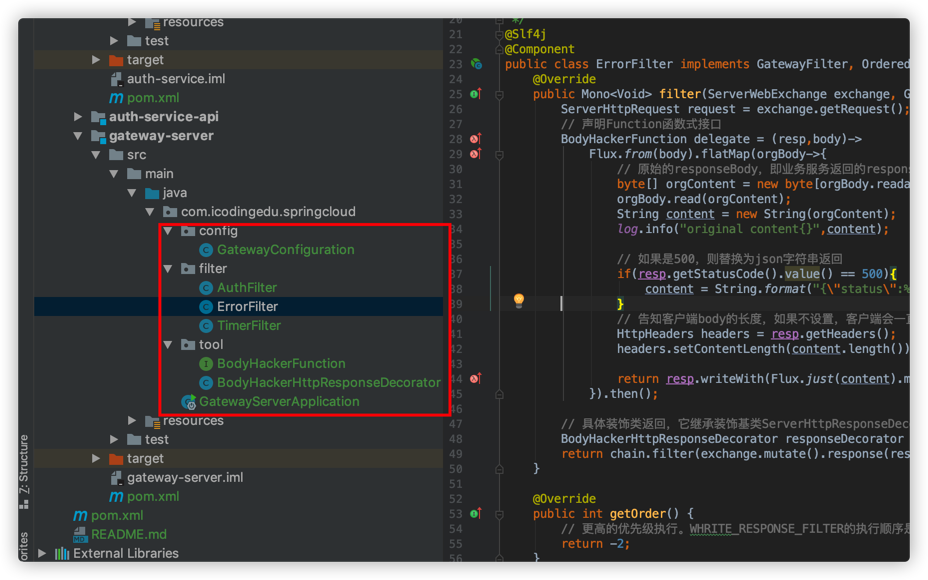The width and height of the screenshot is (928, 580).
Task: Click the implements gutter icon on line 53
Action: click(476, 513)
